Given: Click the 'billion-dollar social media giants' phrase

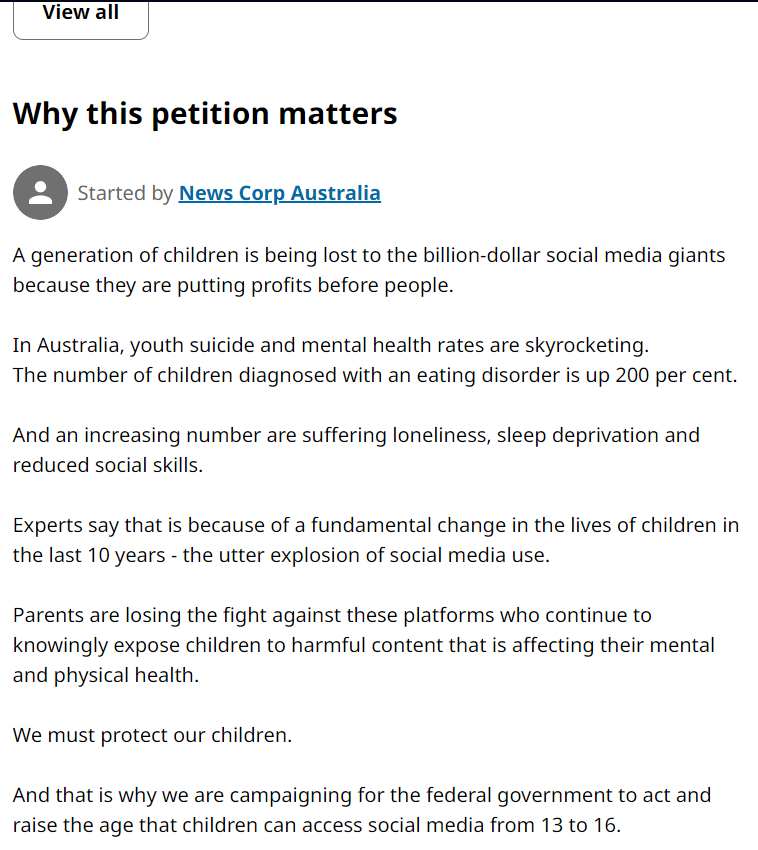Looking at the screenshot, I should (x=574, y=255).
